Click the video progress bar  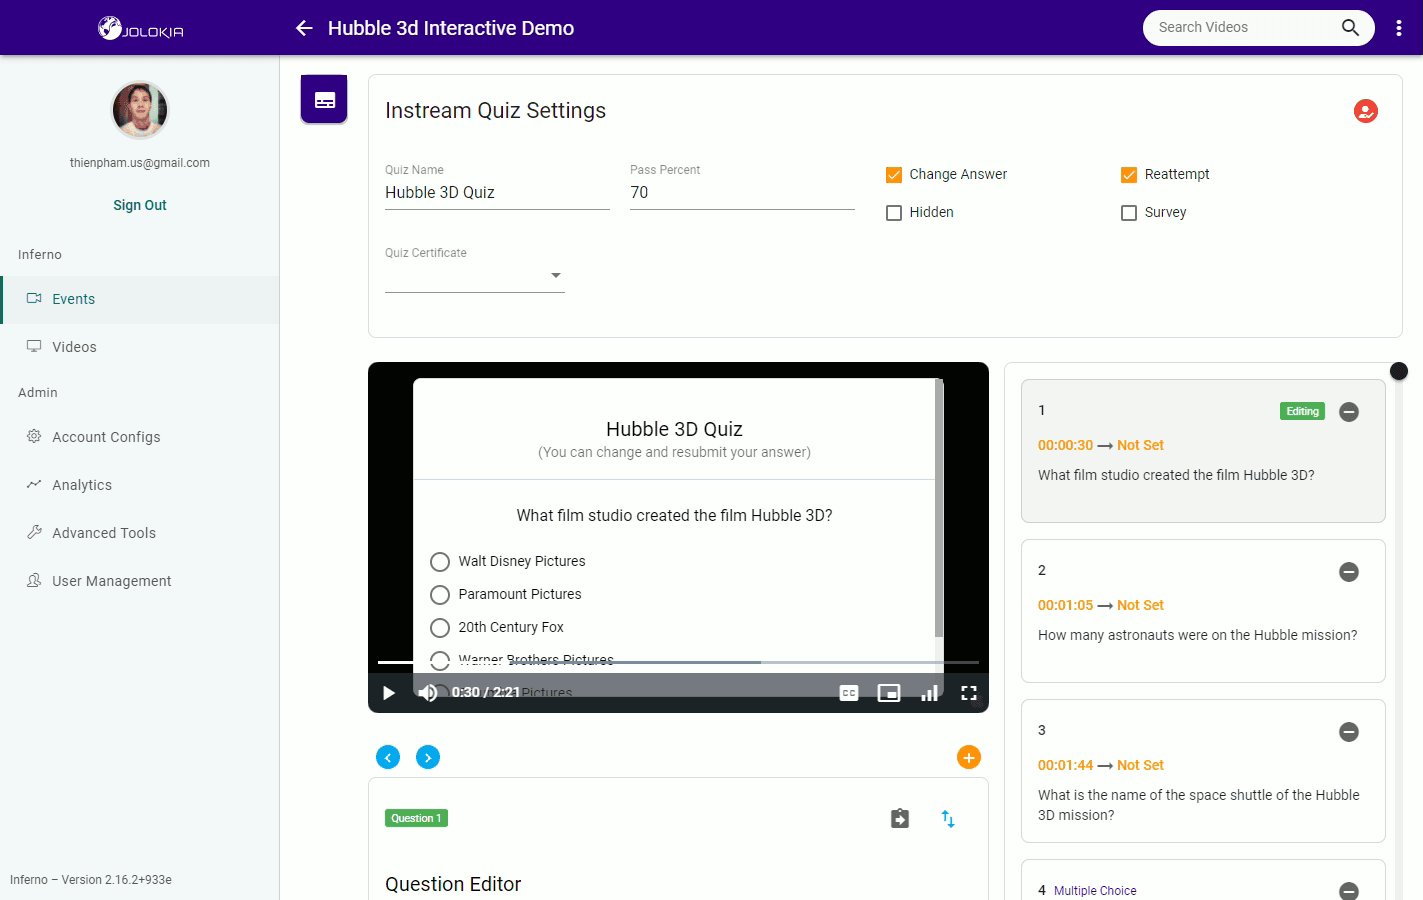[x=678, y=662]
